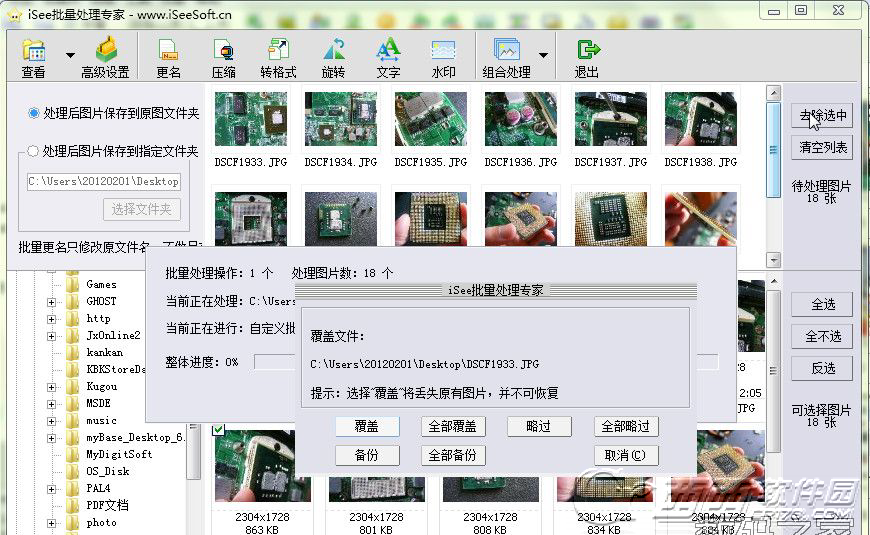The image size is (870, 535).
Task: Open the 查看 dropdown arrow
Action: [x=70, y=55]
